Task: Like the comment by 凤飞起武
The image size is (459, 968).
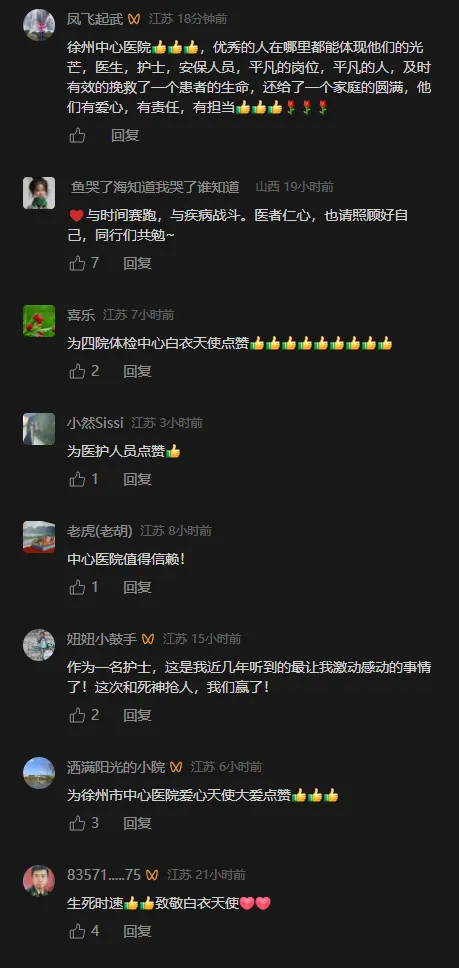Action: (77, 135)
